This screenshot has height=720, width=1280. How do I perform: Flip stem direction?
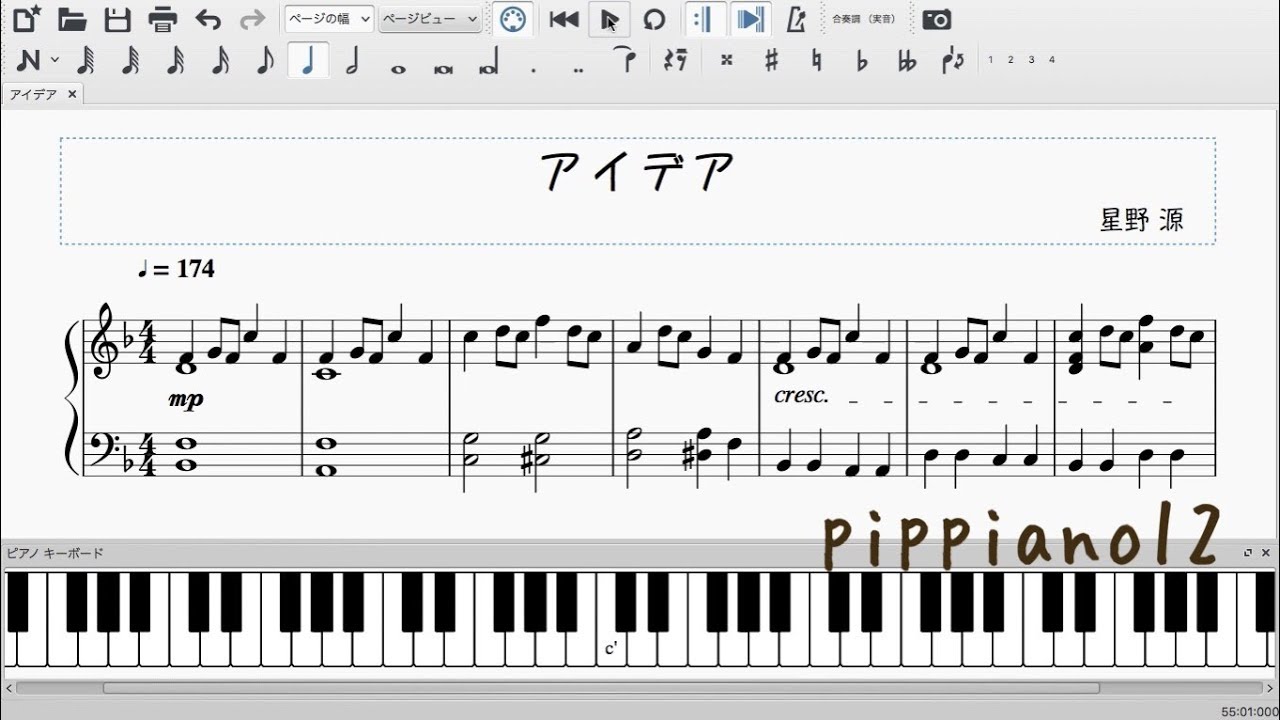953,60
